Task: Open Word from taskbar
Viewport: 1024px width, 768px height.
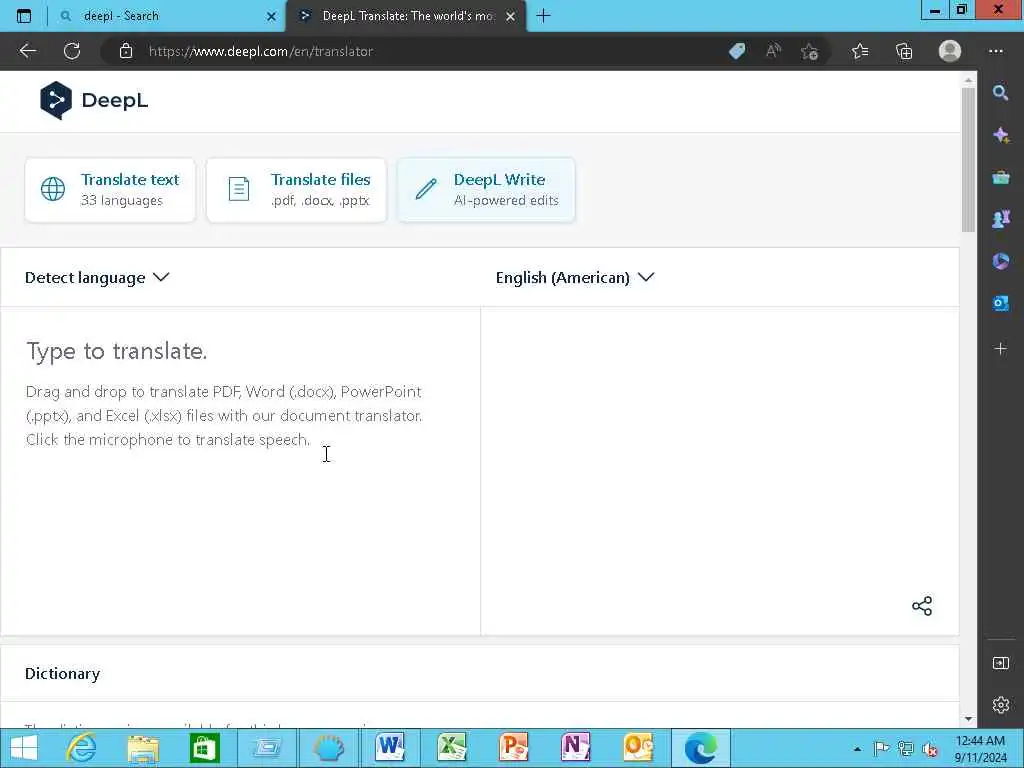Action: click(391, 748)
